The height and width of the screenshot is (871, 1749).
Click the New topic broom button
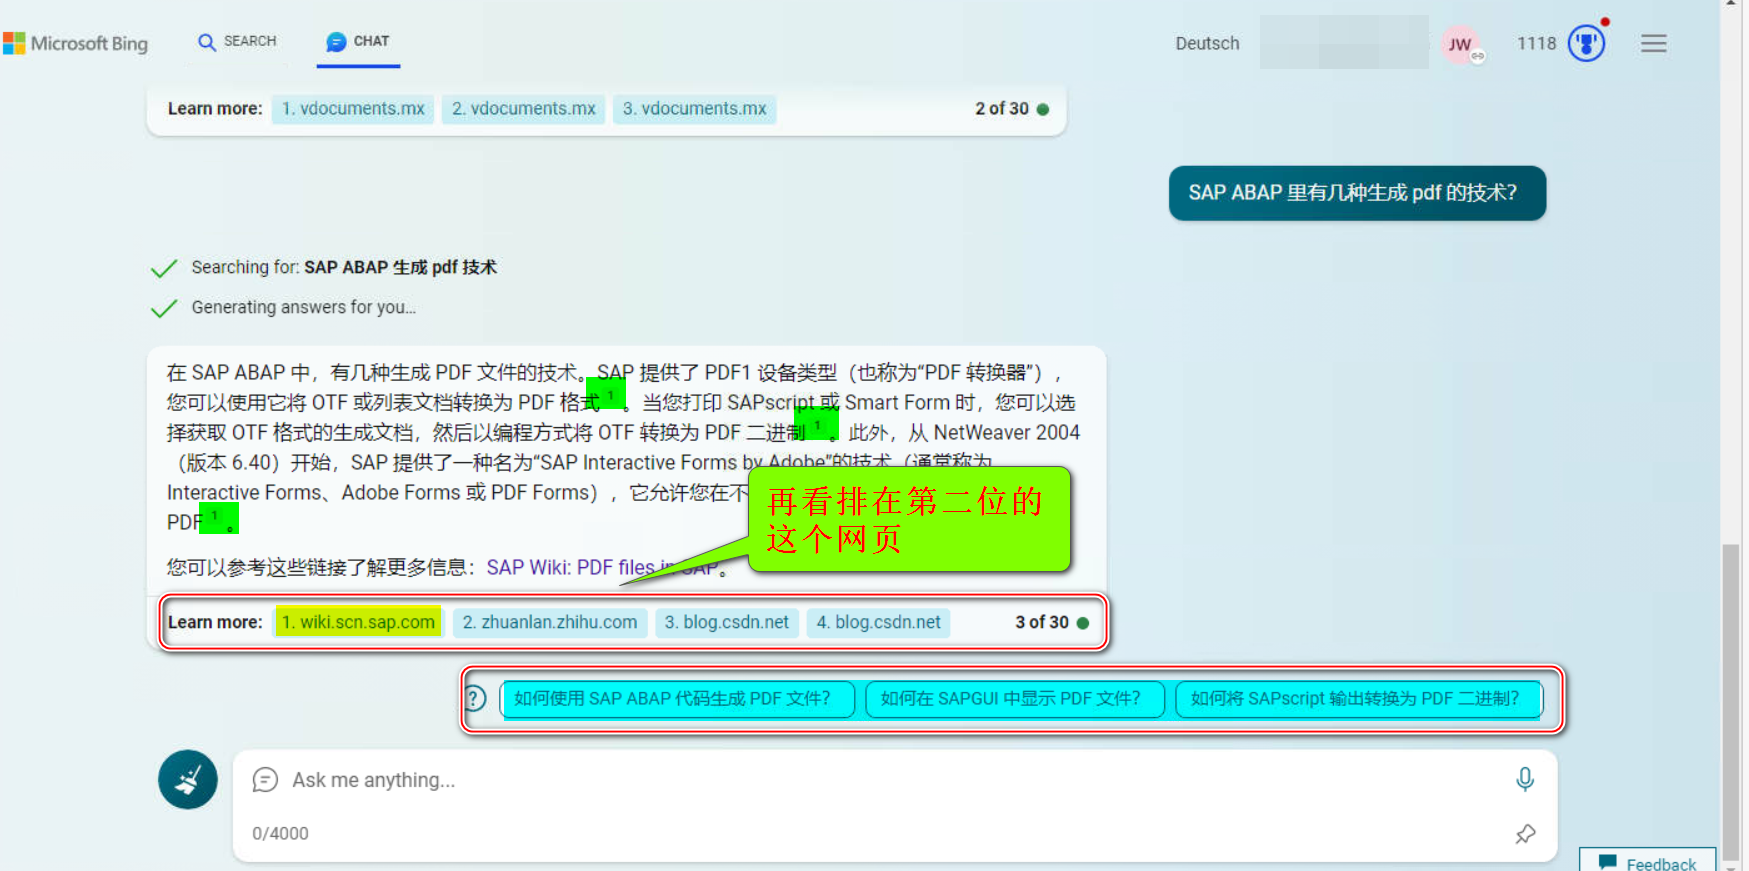(188, 780)
